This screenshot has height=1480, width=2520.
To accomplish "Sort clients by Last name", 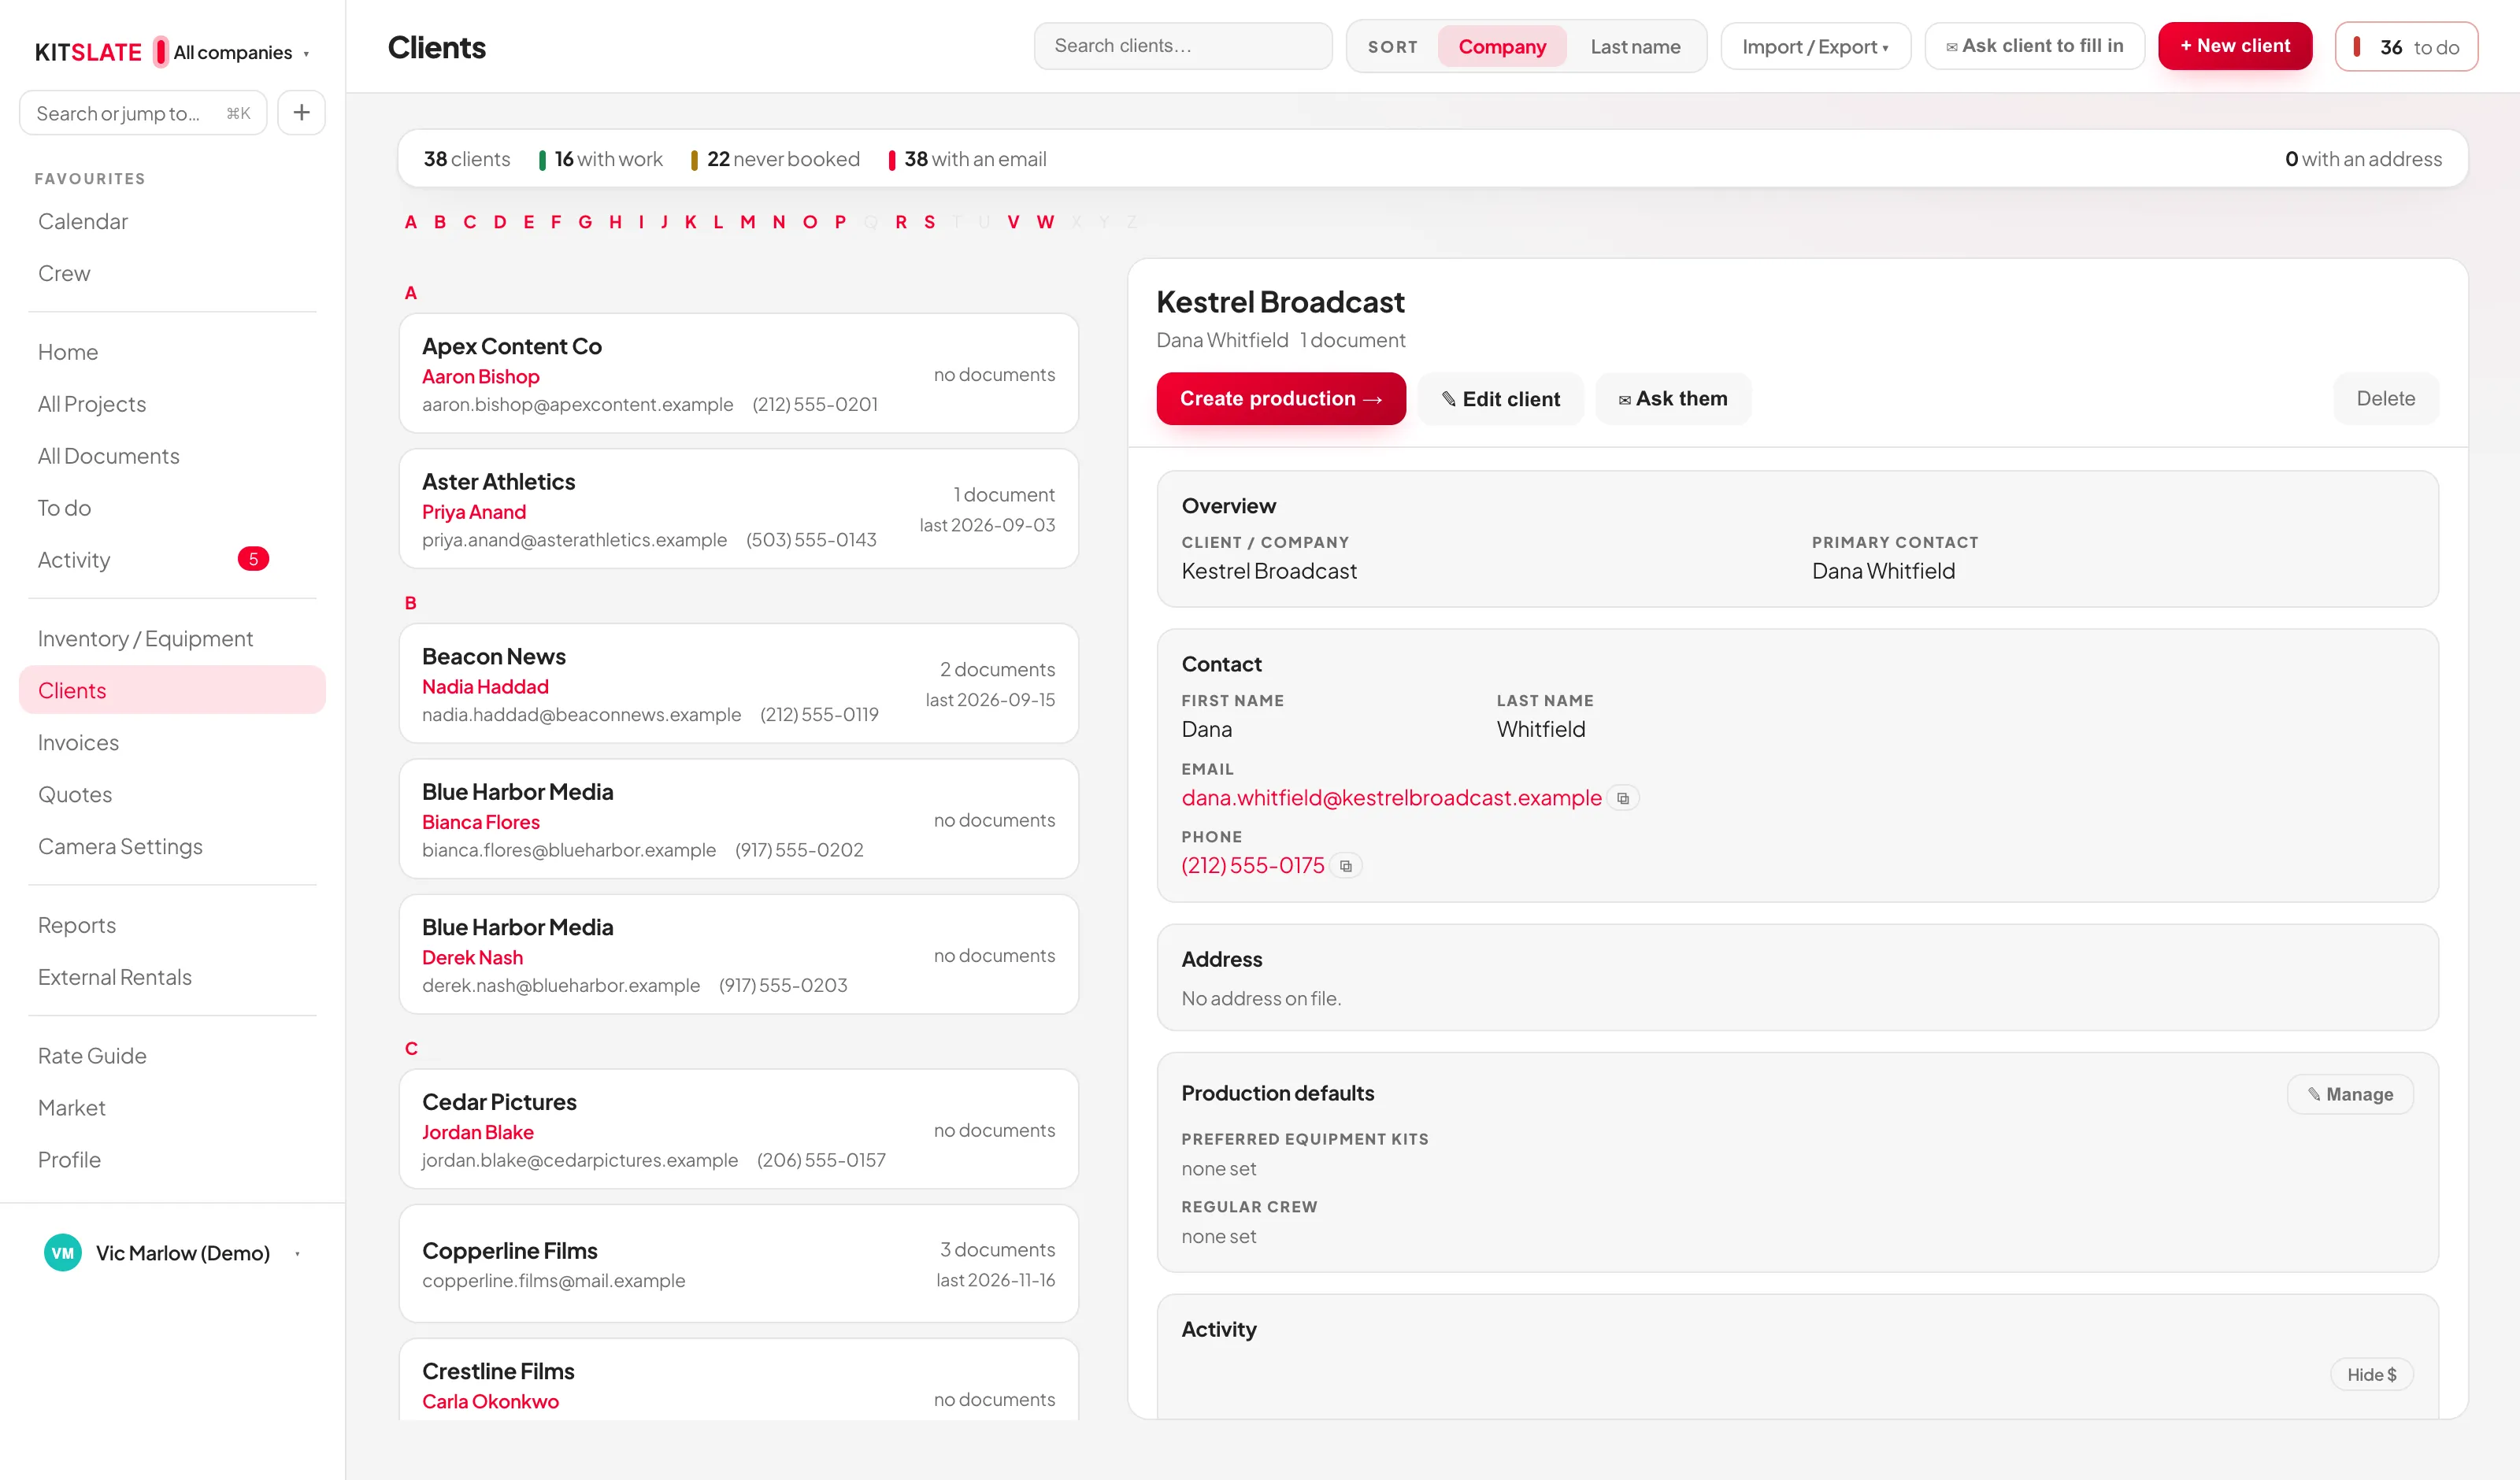I will (x=1635, y=46).
